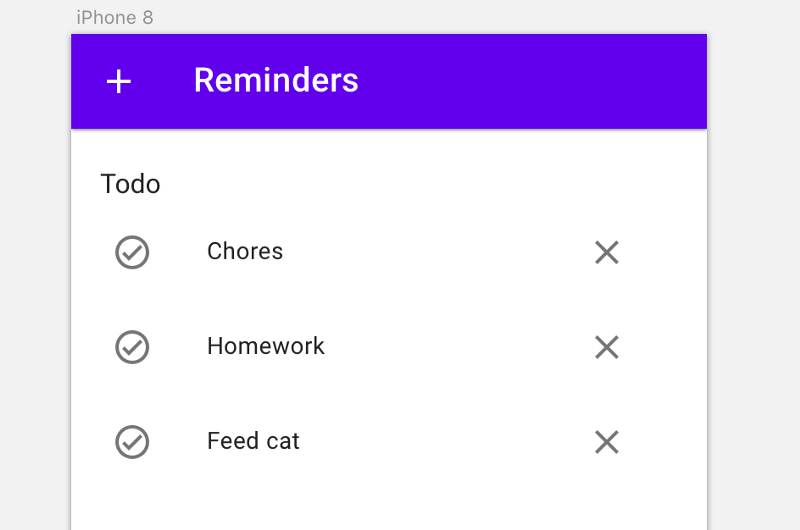Click blank space between Homework and its X

point(459,347)
